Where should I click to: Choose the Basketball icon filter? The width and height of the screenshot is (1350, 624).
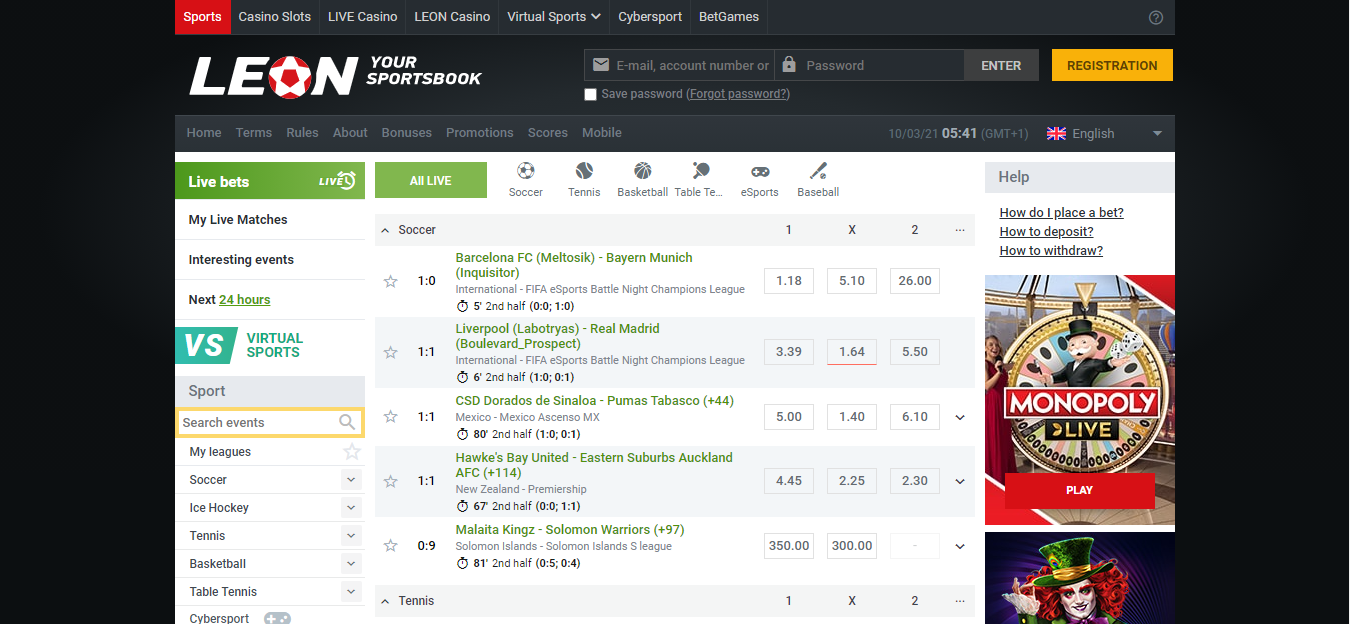click(642, 171)
